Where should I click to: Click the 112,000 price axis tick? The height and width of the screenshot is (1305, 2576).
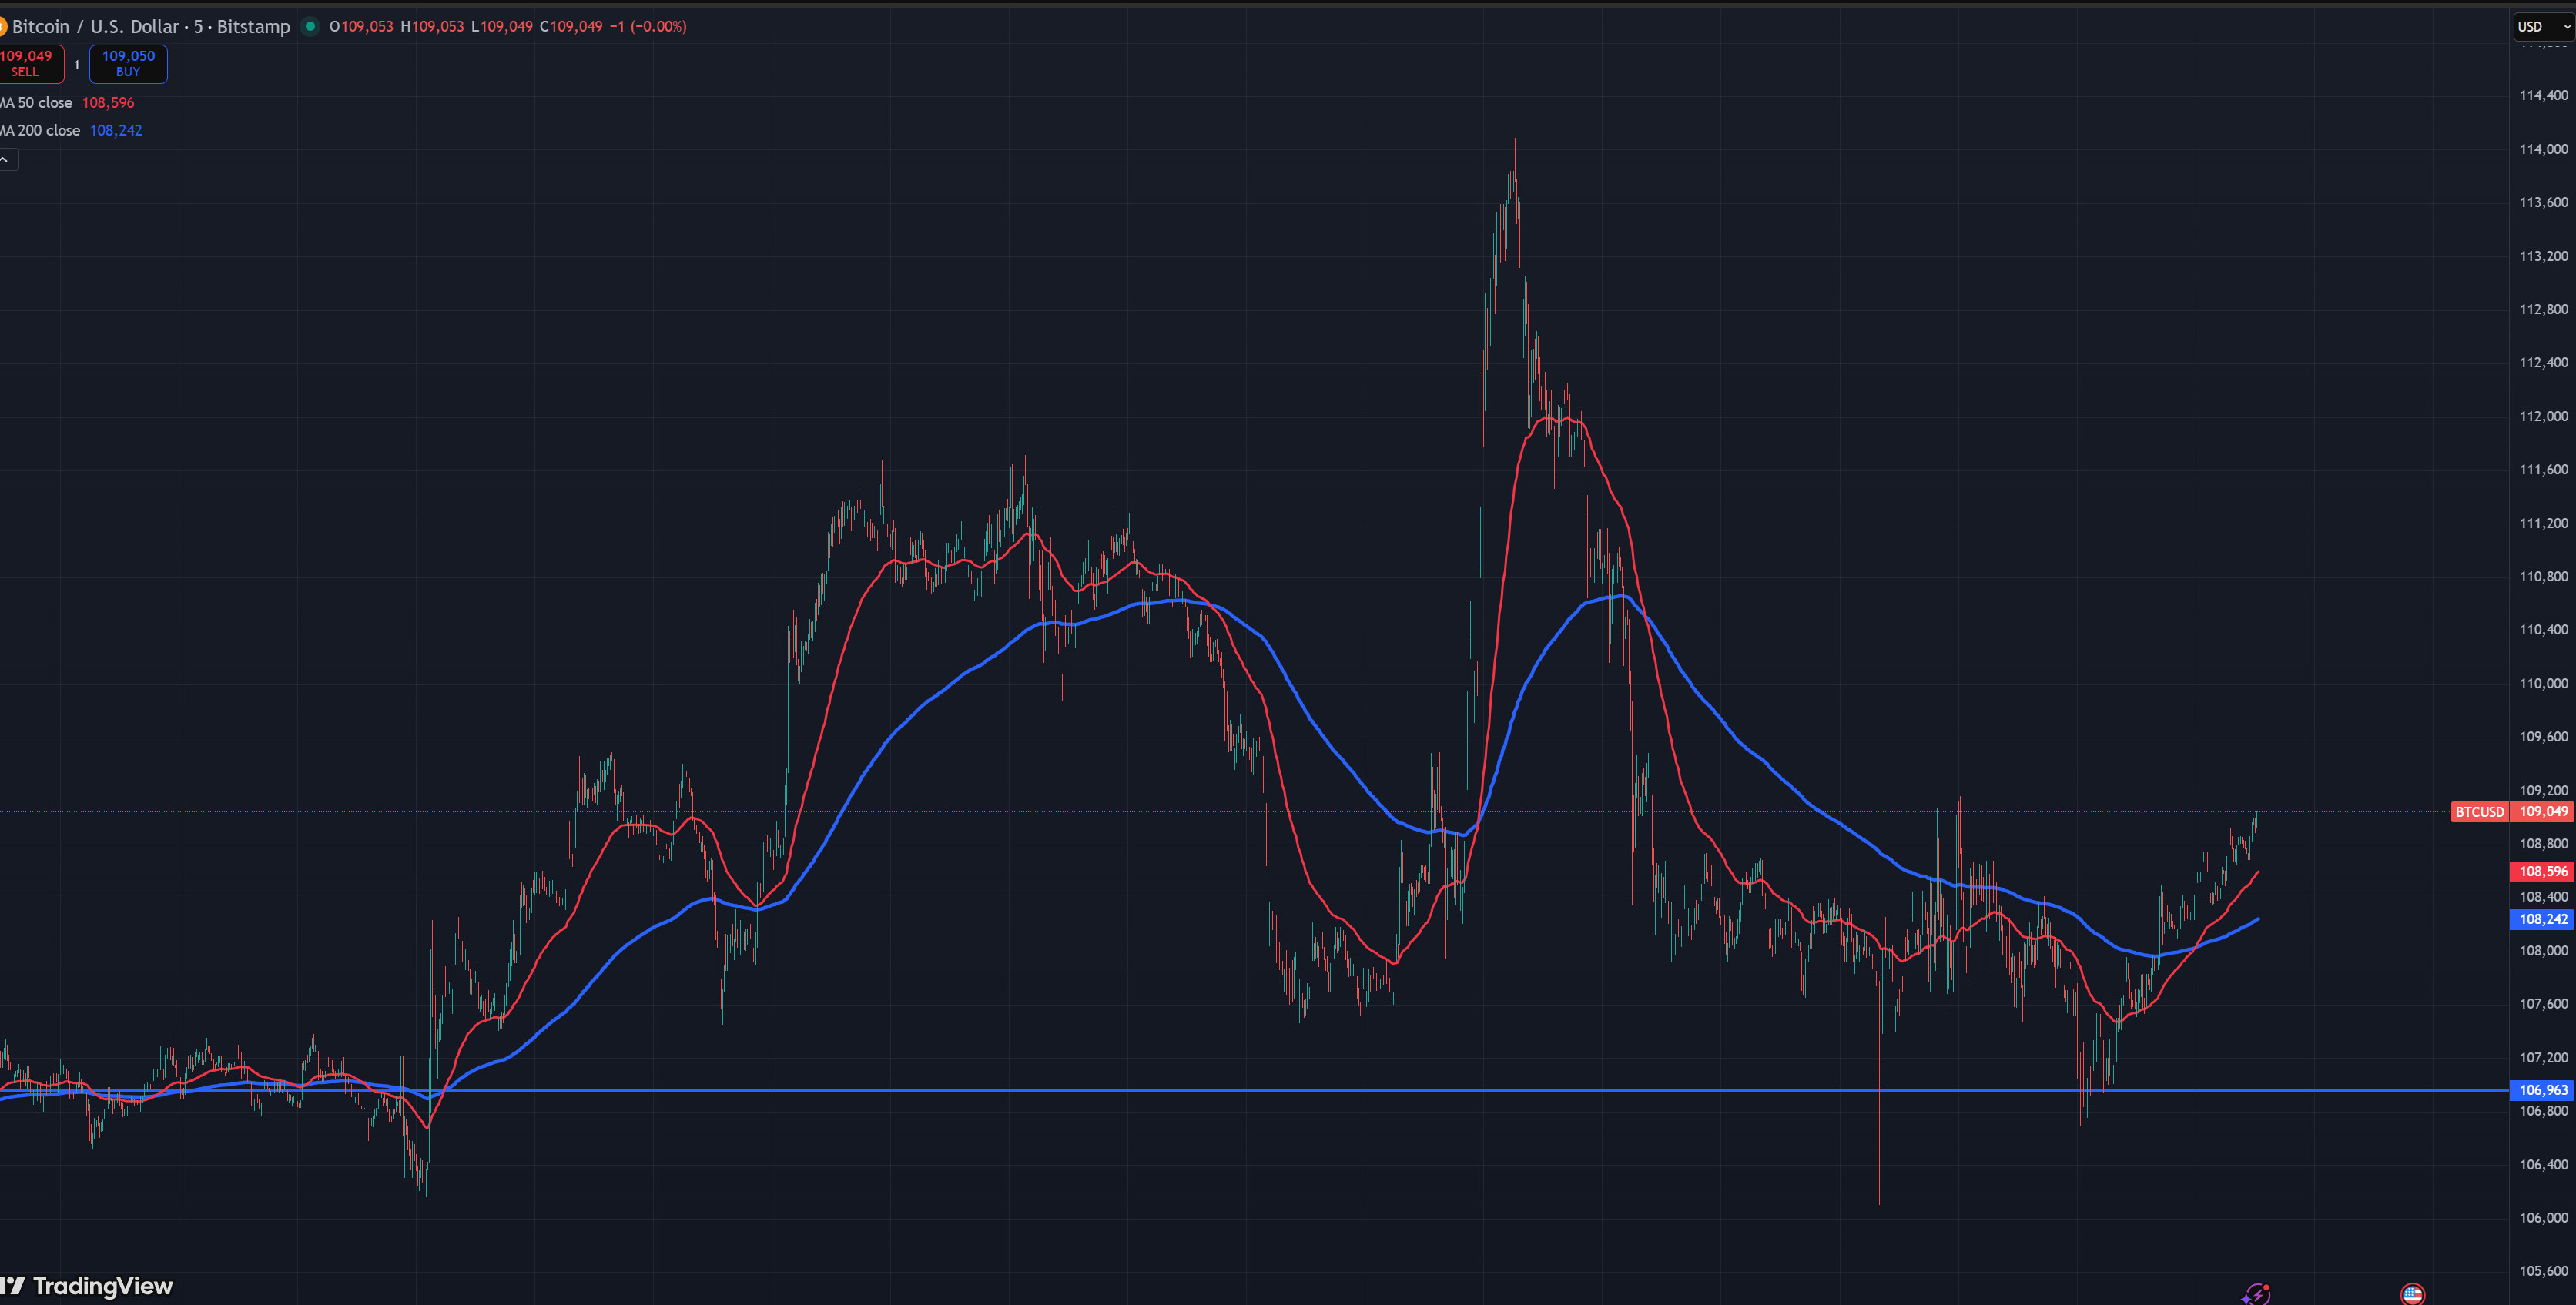coord(2543,416)
